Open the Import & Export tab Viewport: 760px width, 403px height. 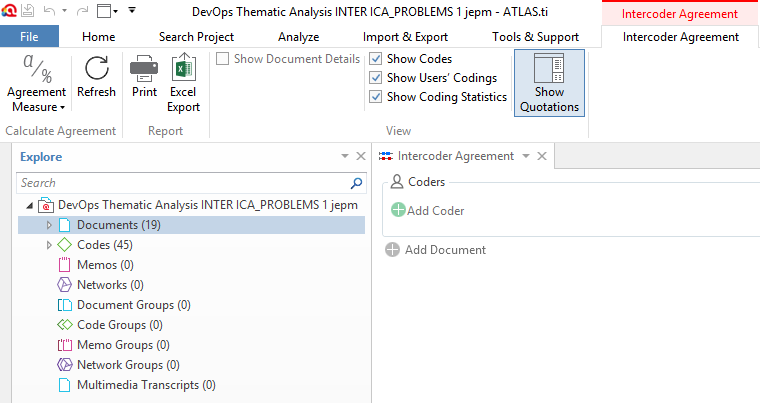click(405, 37)
